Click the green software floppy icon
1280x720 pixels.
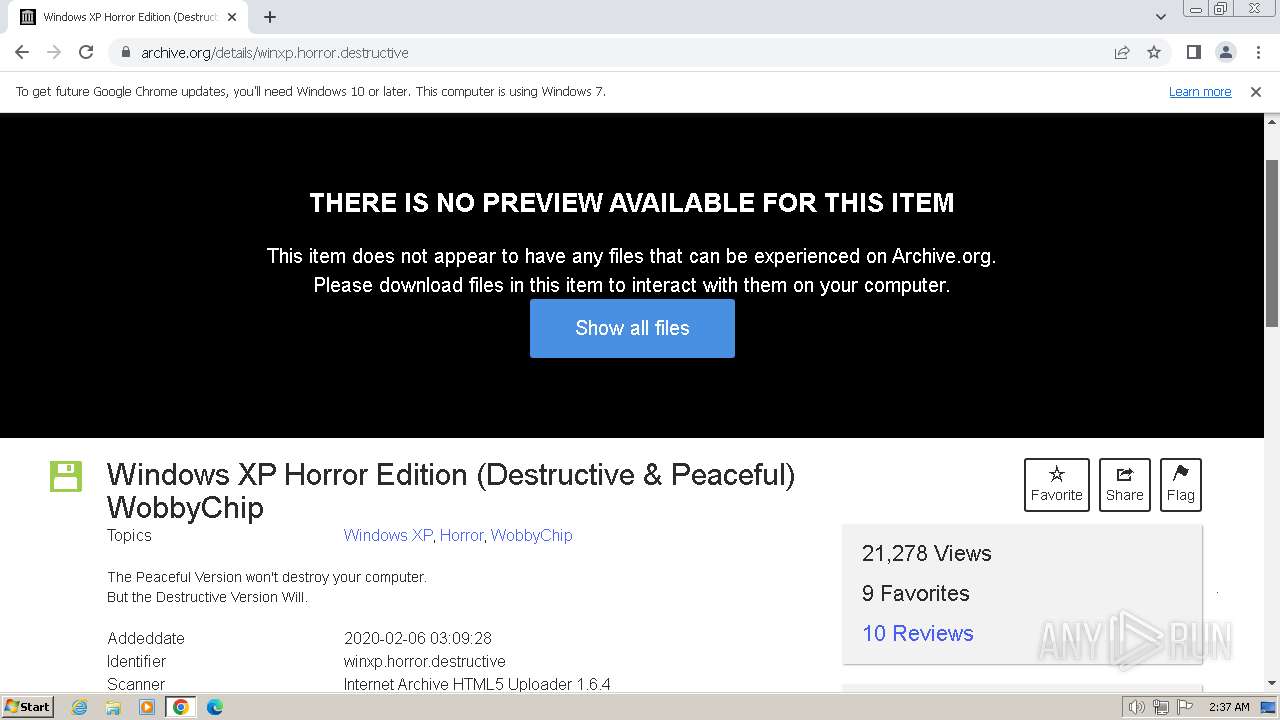[66, 476]
